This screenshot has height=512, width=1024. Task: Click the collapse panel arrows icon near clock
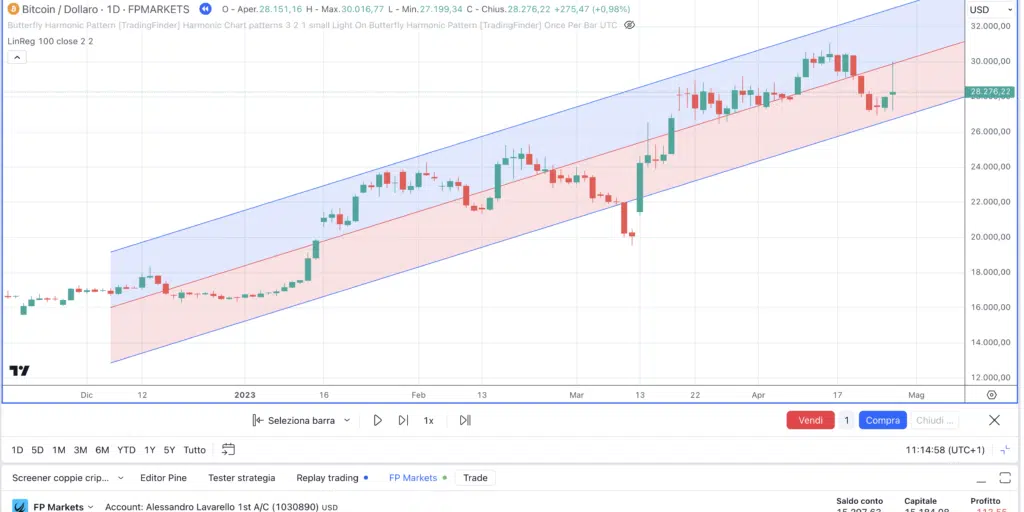(x=1005, y=450)
